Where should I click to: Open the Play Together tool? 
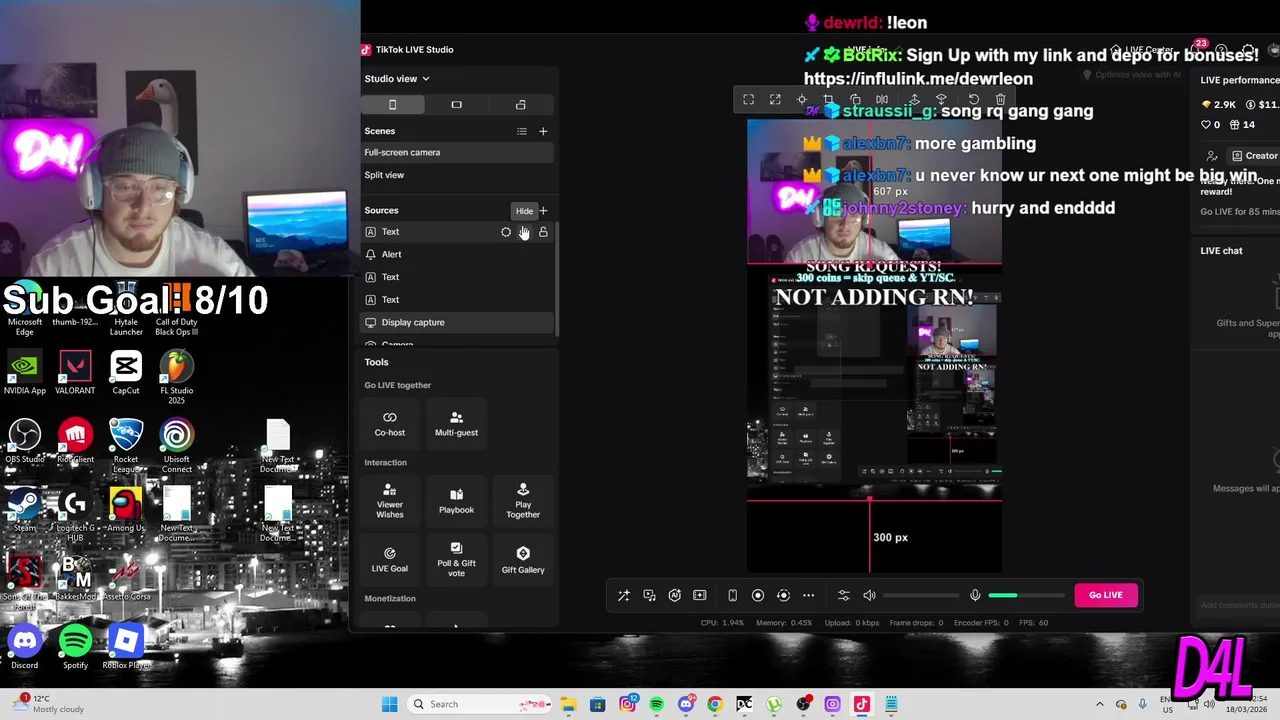(x=523, y=502)
